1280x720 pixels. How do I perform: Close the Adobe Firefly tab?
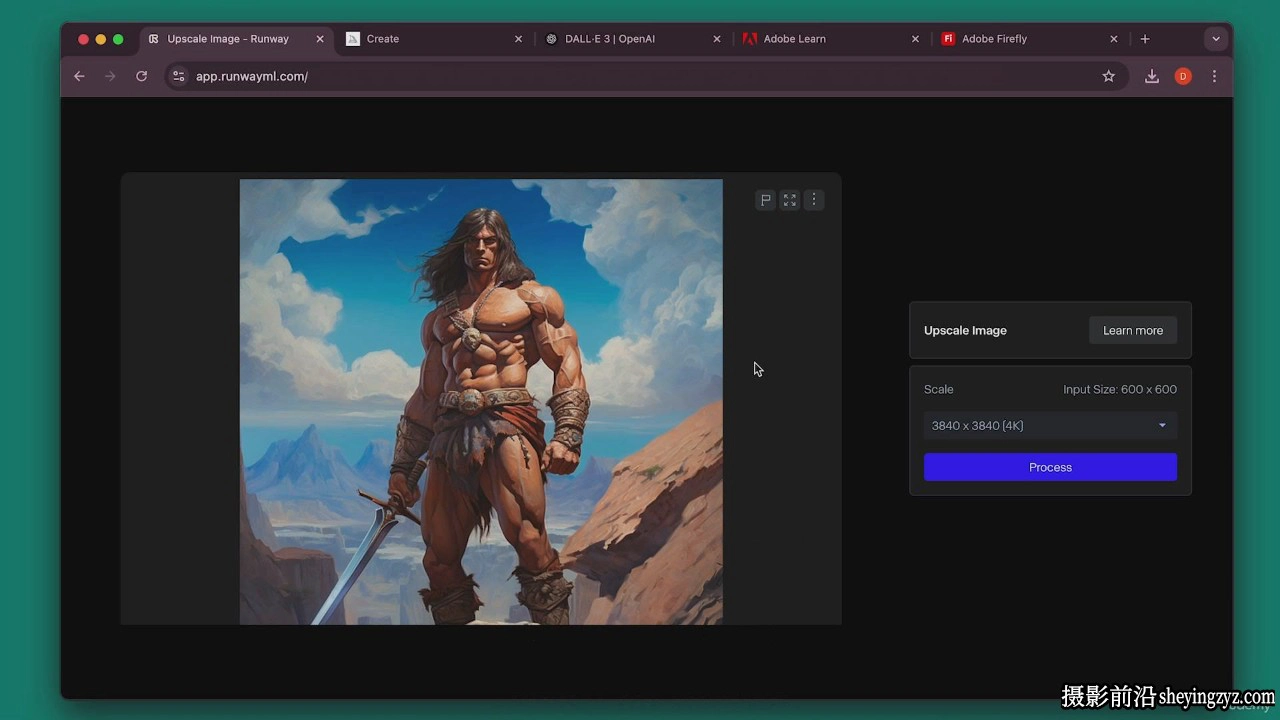coord(1114,39)
